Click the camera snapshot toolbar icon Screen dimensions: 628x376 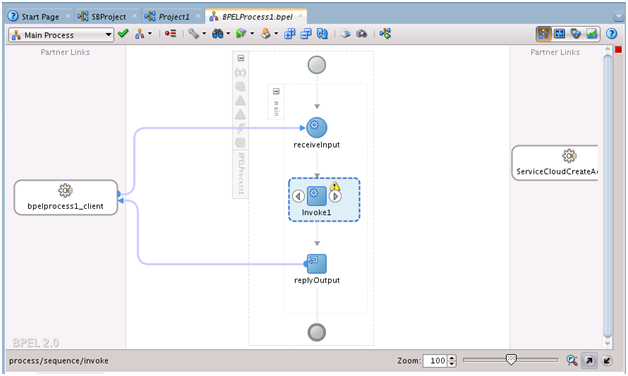pos(362,34)
